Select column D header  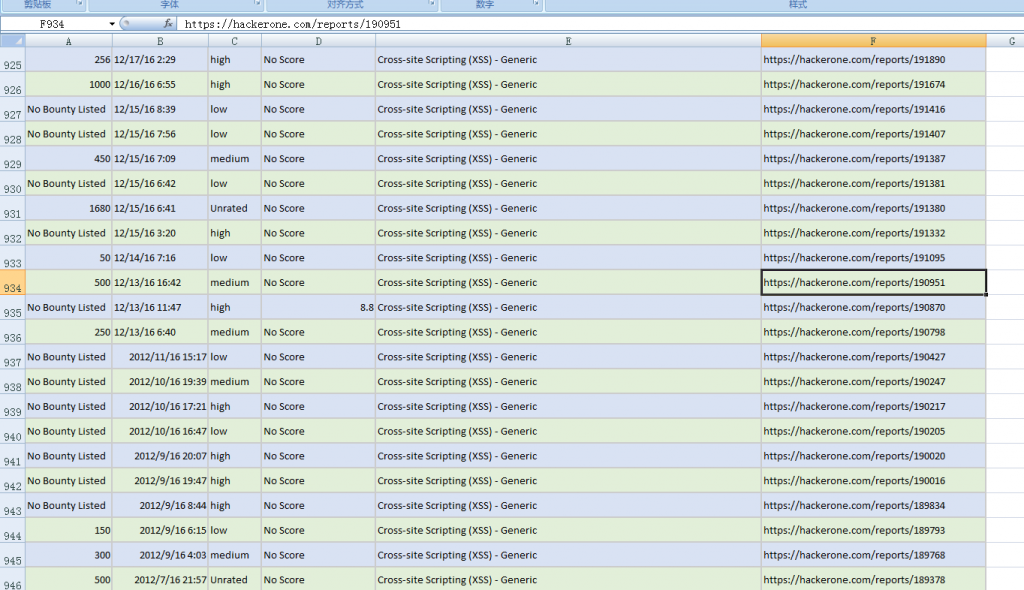[318, 41]
